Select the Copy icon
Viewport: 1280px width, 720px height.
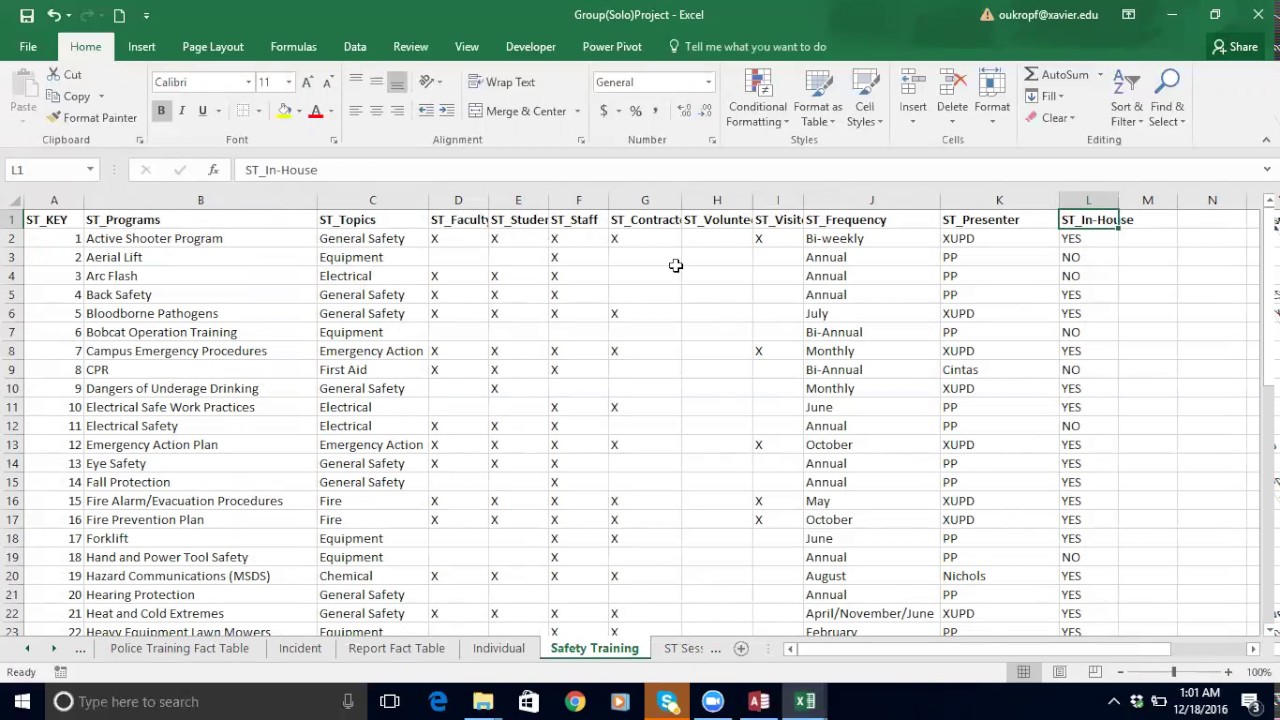[x=55, y=97]
